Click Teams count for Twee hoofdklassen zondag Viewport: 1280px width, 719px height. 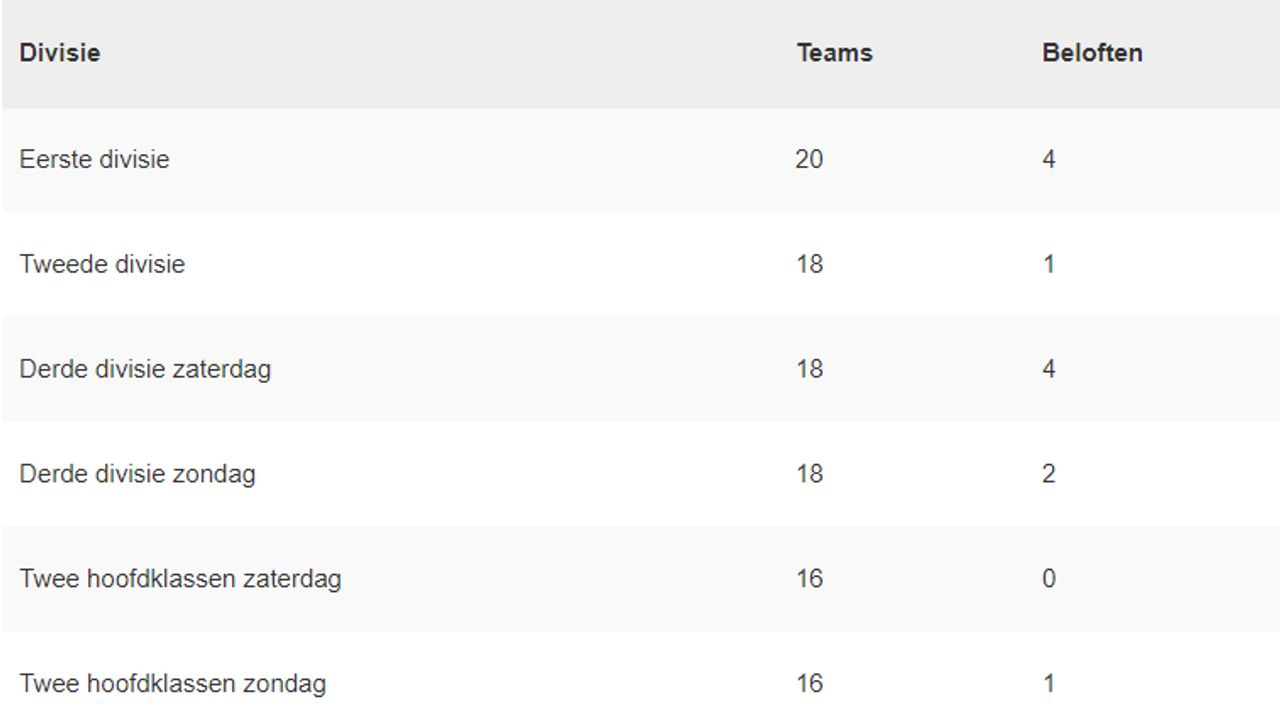[x=809, y=684]
